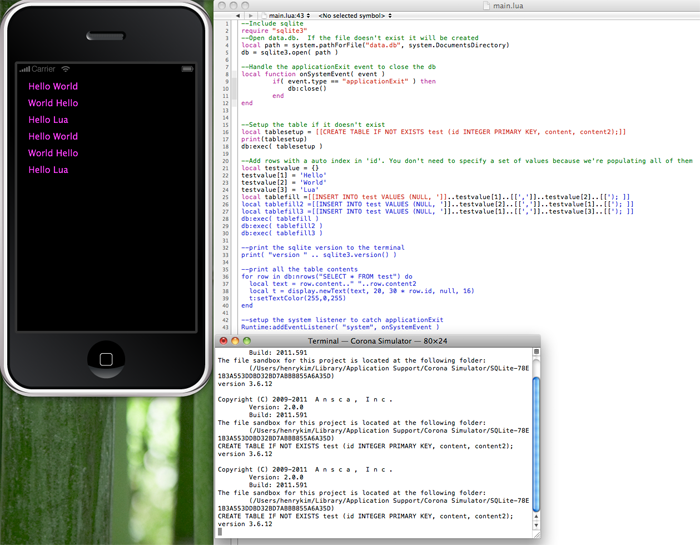
Task: Click the editor line starting 'local tablesetup ='
Action: tap(433, 132)
